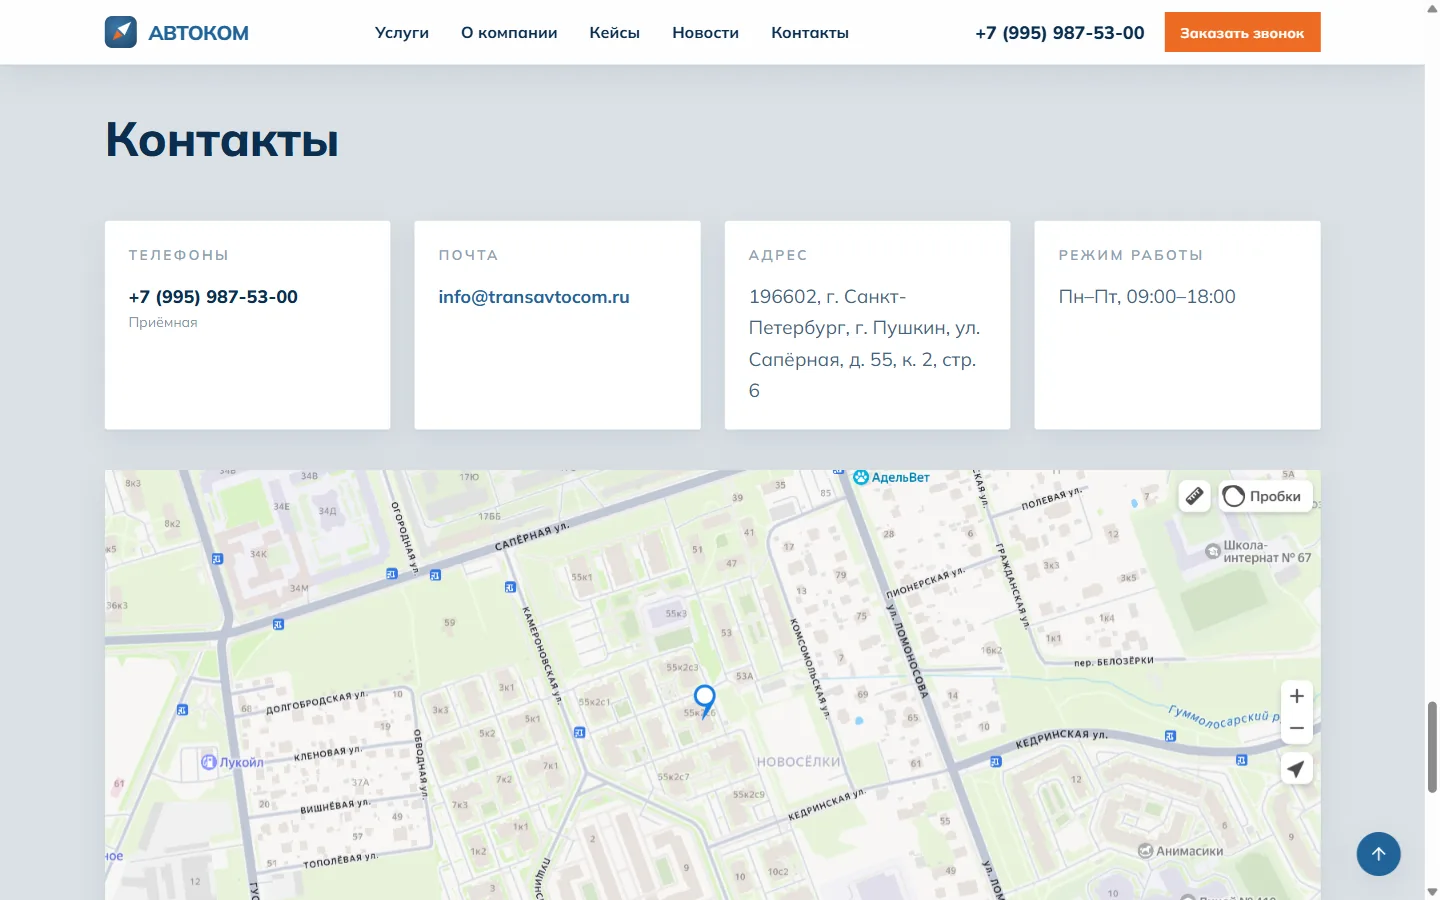Select the map ruler measurement tool

[x=1194, y=496]
